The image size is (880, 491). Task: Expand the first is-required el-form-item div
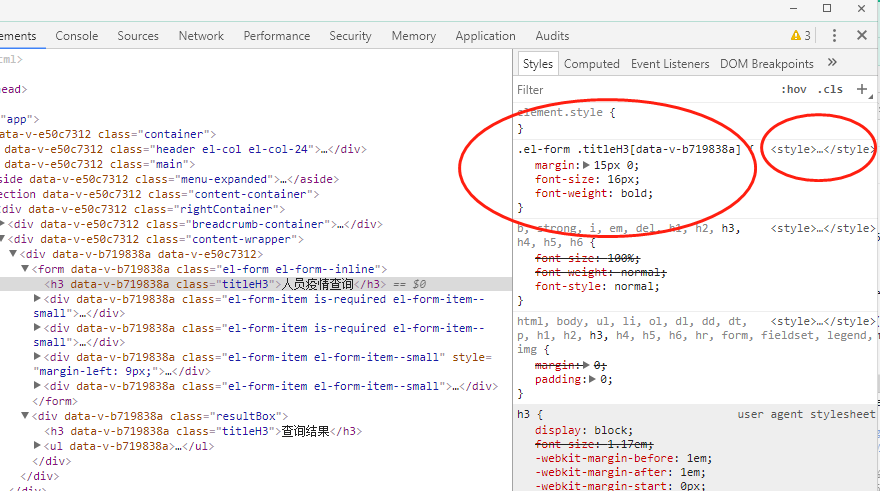(37, 299)
